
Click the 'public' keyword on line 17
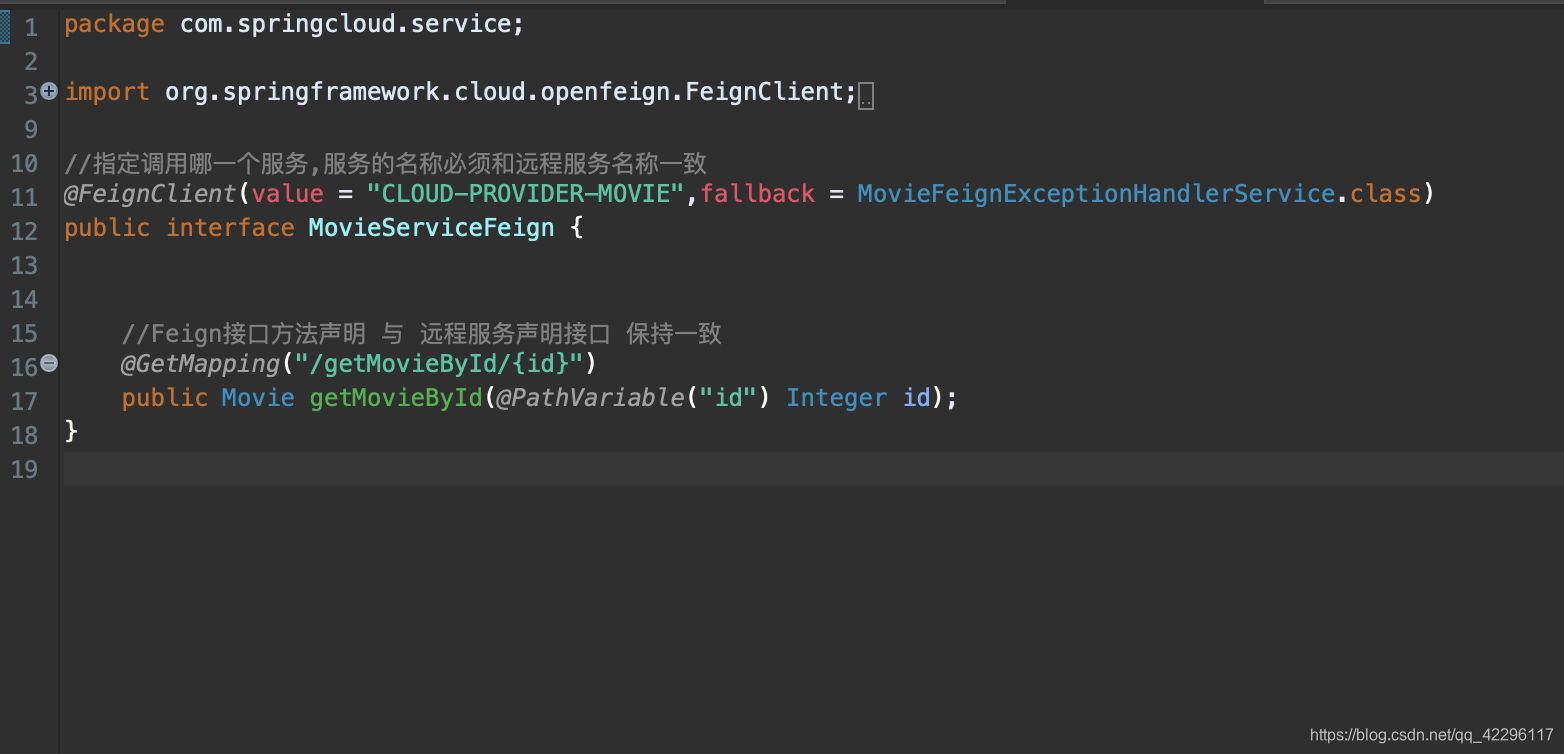coord(165,398)
